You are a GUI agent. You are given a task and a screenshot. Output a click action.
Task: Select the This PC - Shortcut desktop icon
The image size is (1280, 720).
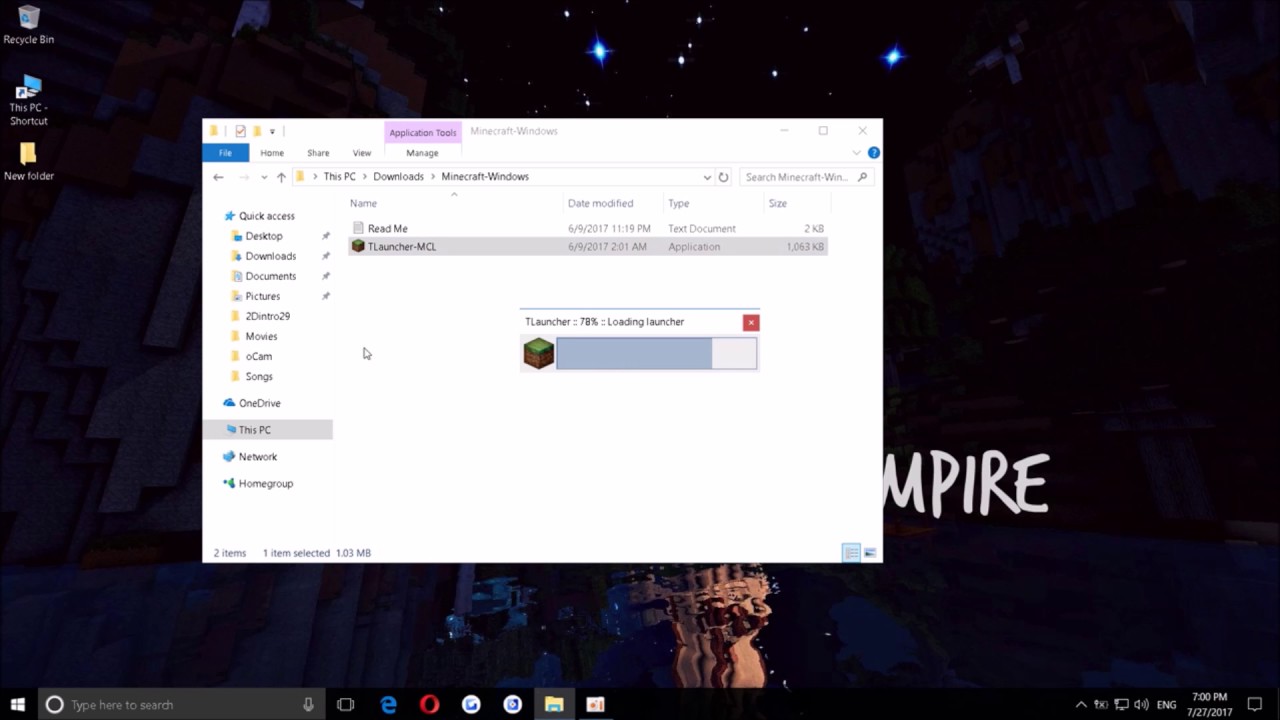29,100
